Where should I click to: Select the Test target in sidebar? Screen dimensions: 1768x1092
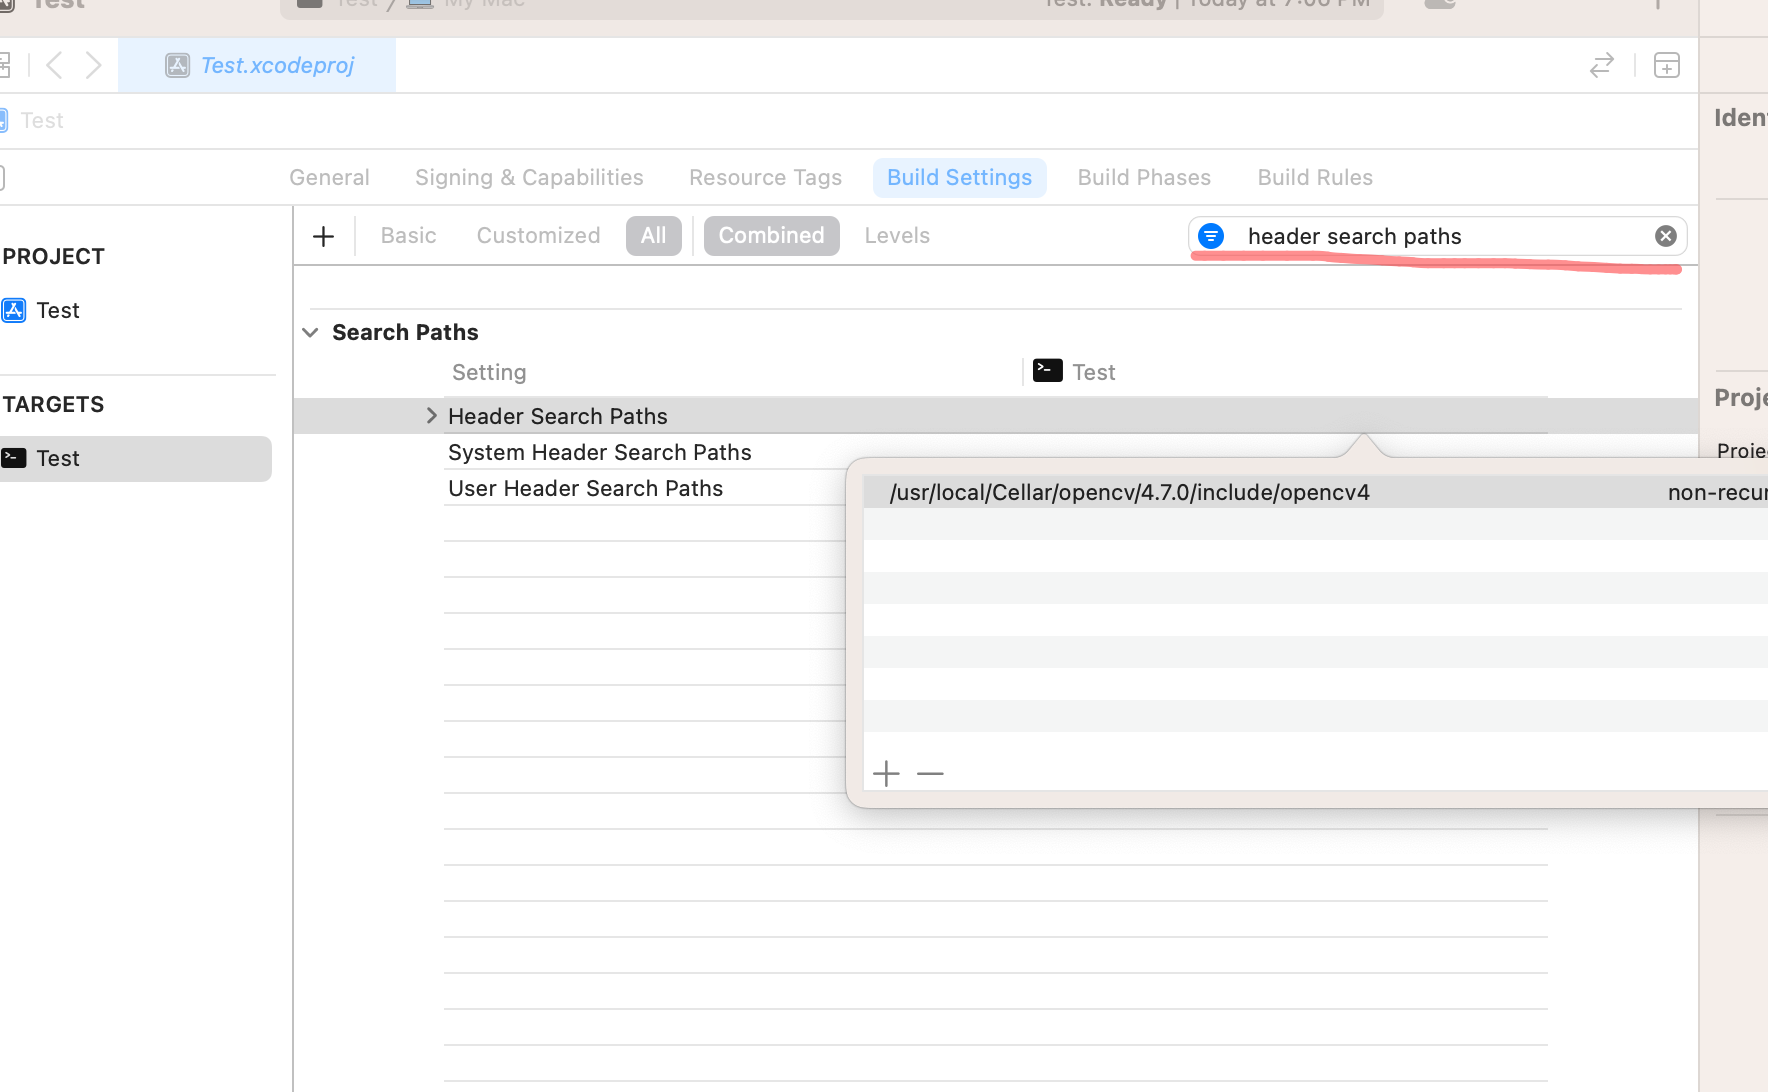tap(135, 459)
